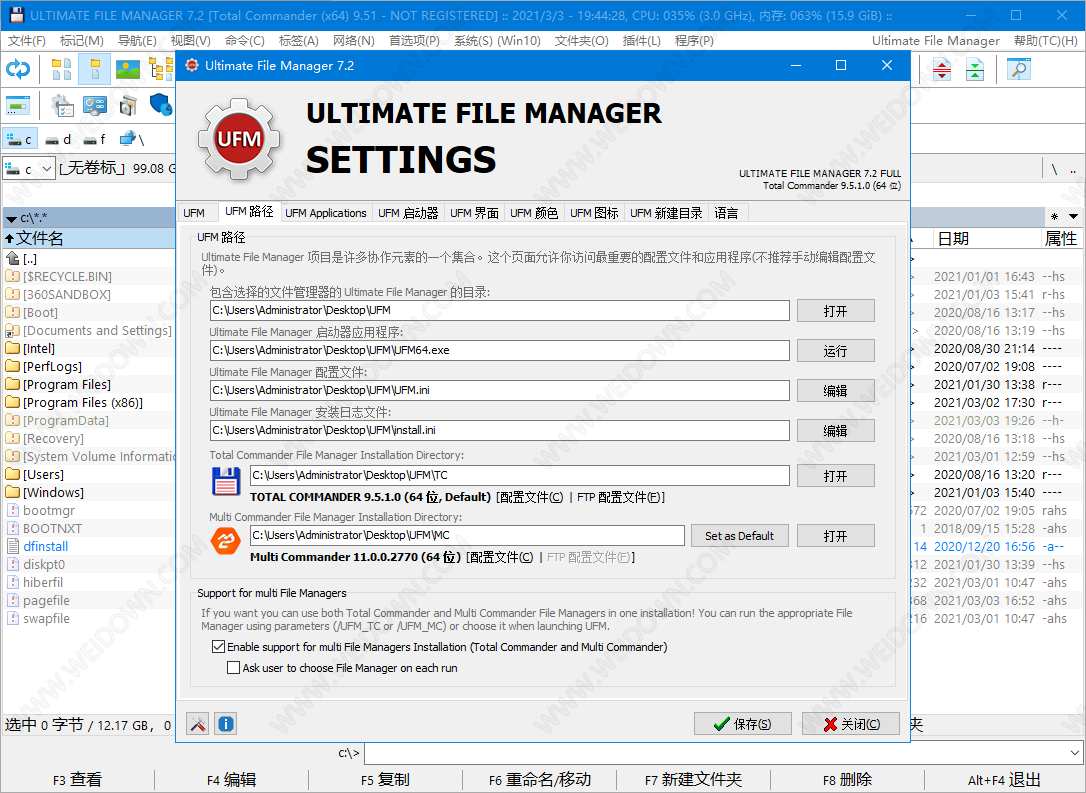Screen dimensions: 1086x793
Task: Click 关闭(C) close button
Action: (851, 724)
